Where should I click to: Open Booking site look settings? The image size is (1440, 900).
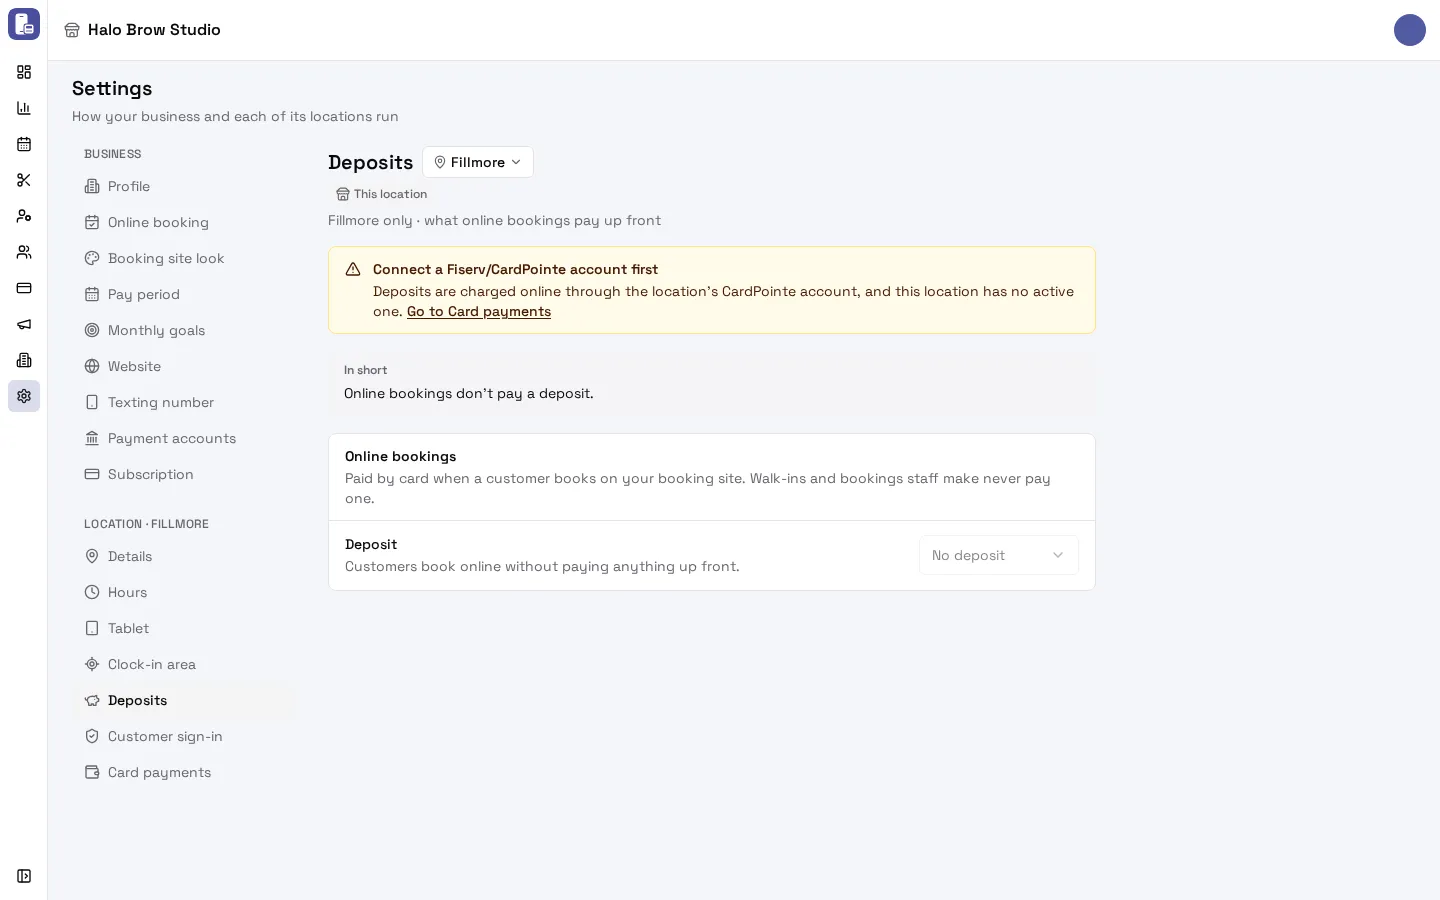tap(184, 258)
